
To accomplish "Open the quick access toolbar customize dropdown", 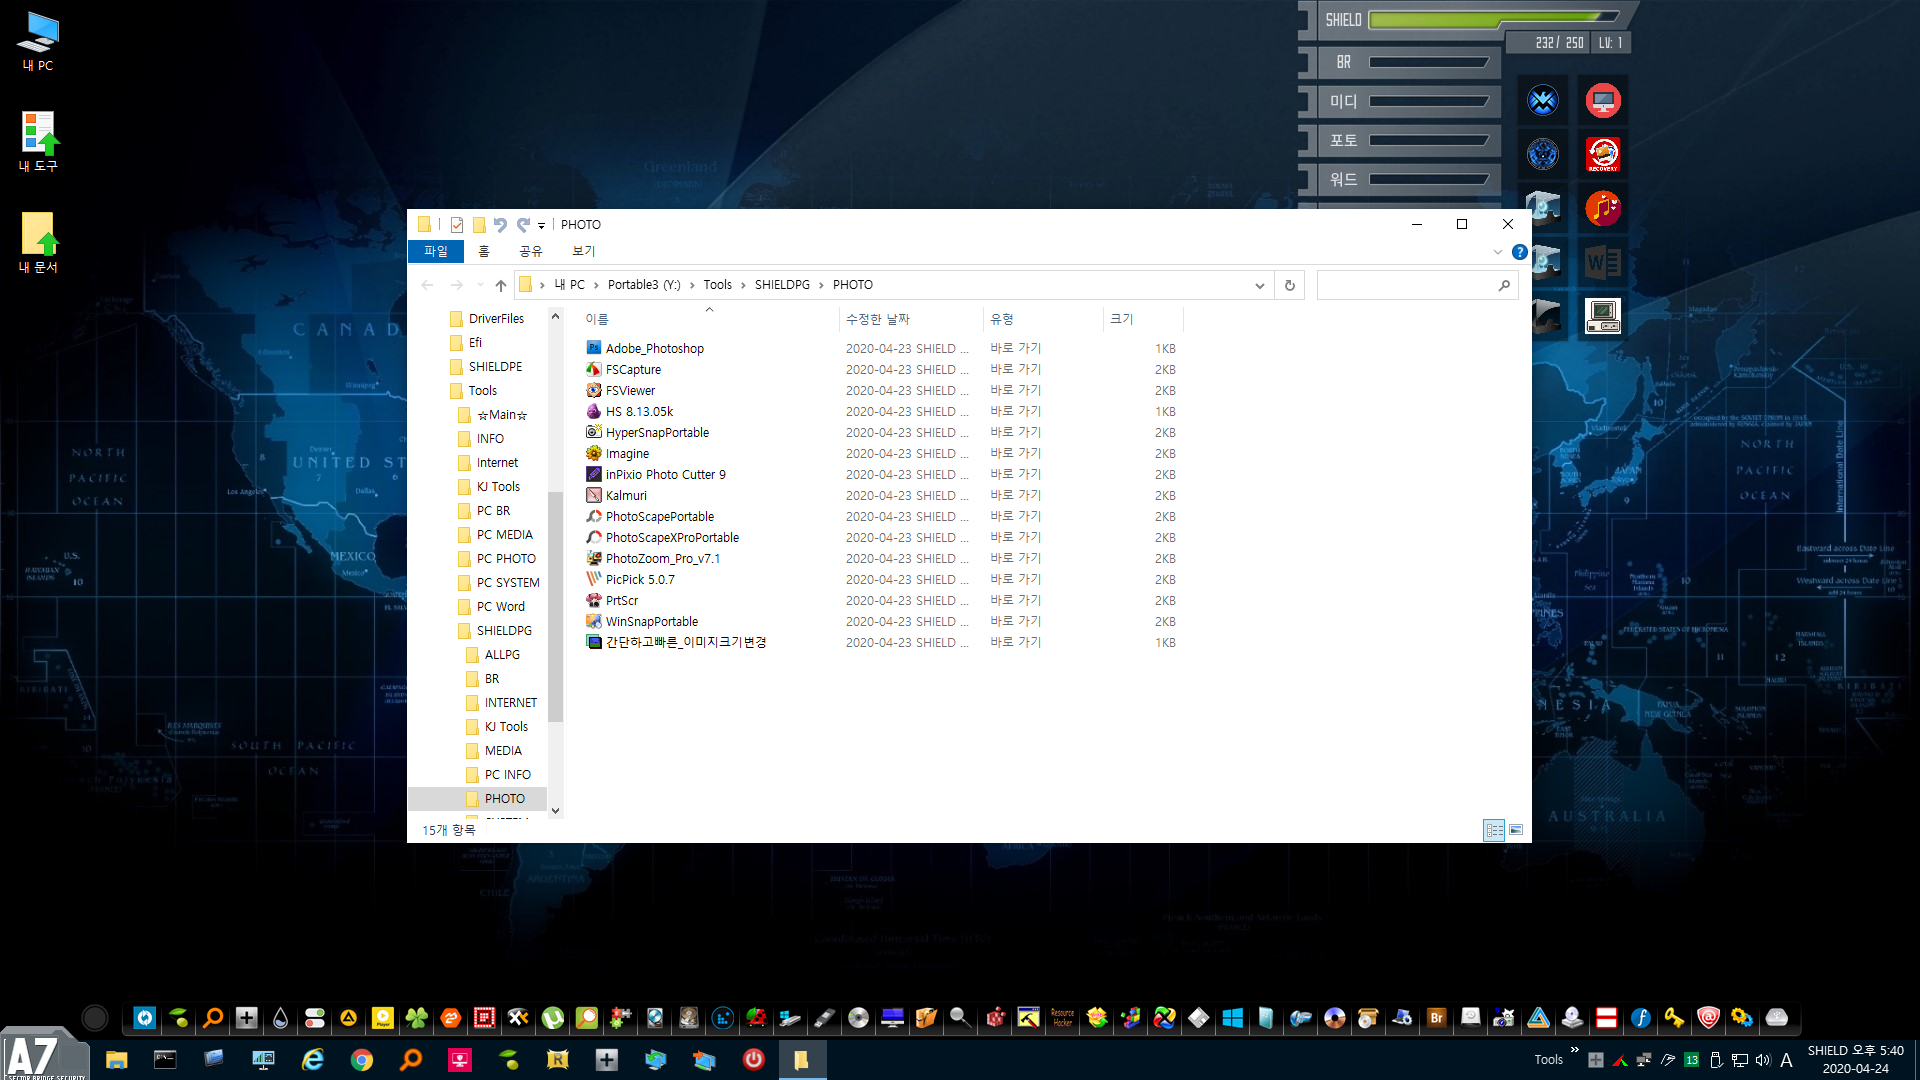I will click(541, 225).
